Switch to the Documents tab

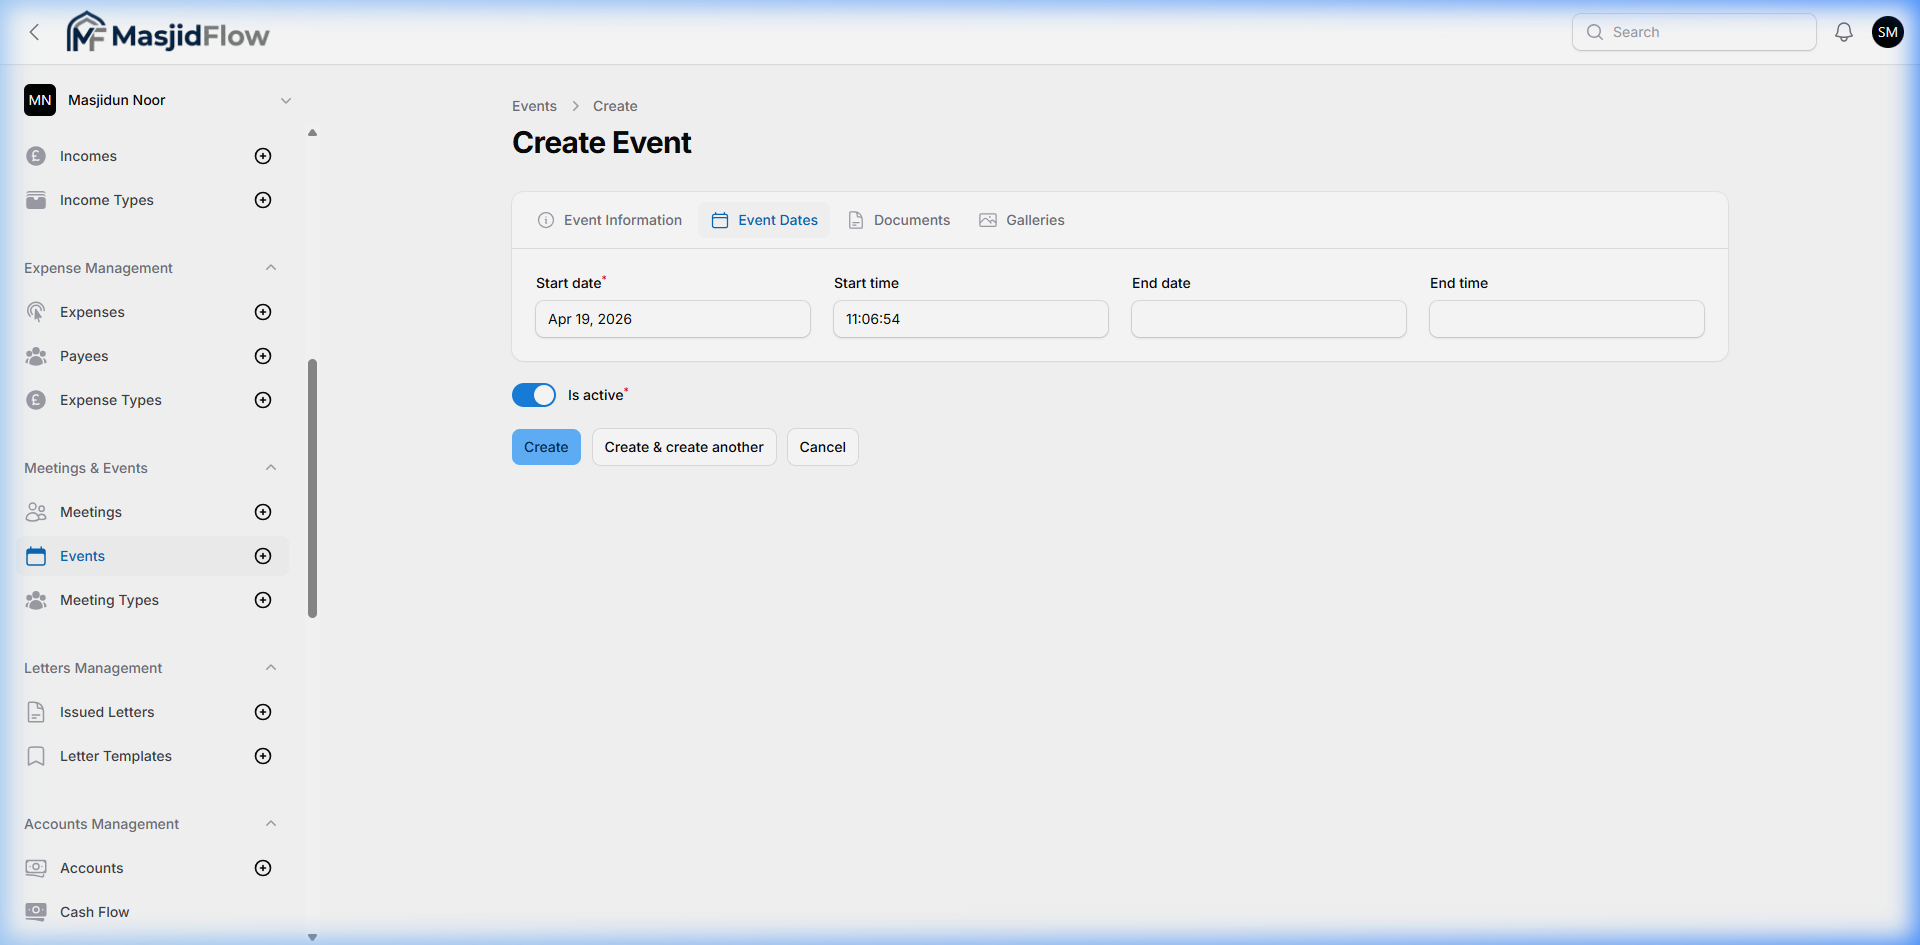899,219
